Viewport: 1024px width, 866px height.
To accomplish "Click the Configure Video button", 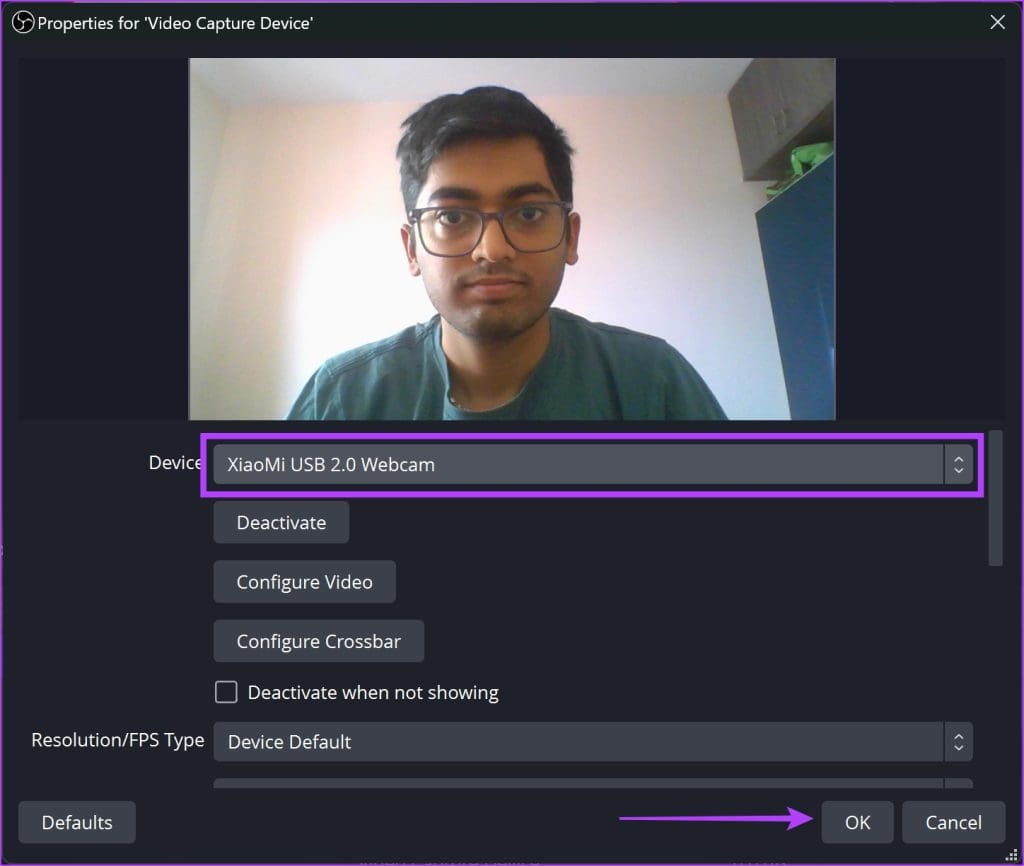I will coord(304,581).
